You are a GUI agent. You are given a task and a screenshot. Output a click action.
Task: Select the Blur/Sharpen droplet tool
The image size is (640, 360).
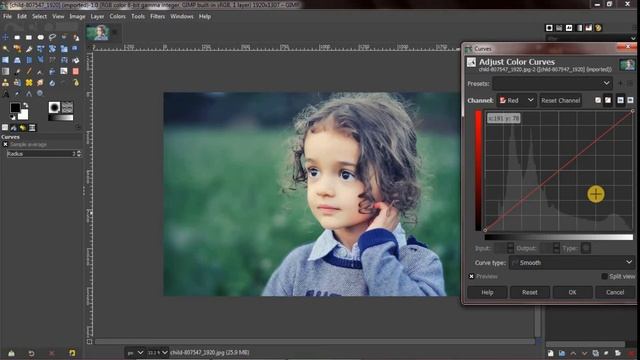(52, 83)
